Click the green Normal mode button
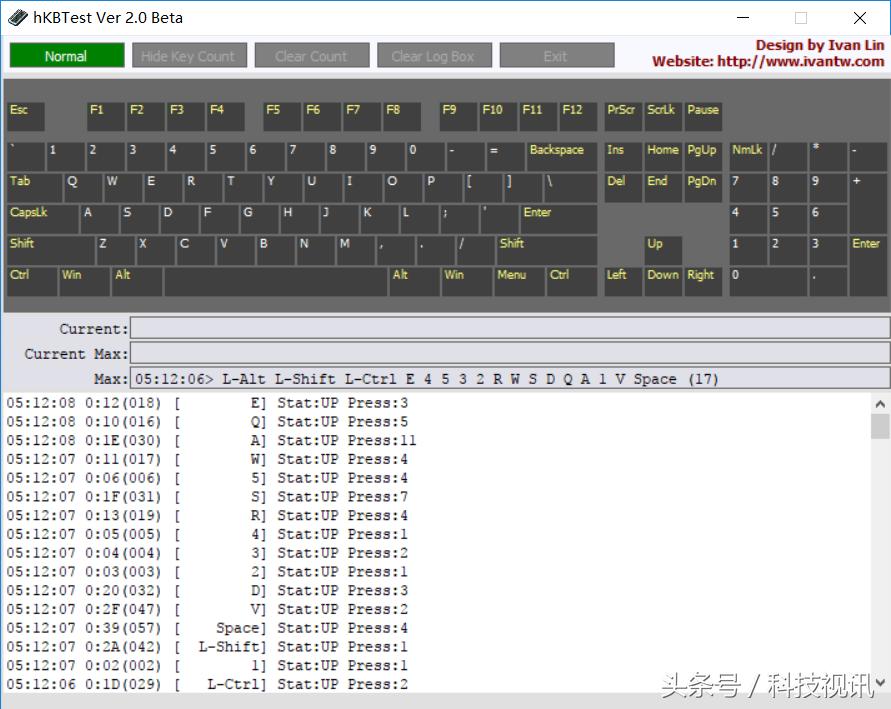 point(67,56)
